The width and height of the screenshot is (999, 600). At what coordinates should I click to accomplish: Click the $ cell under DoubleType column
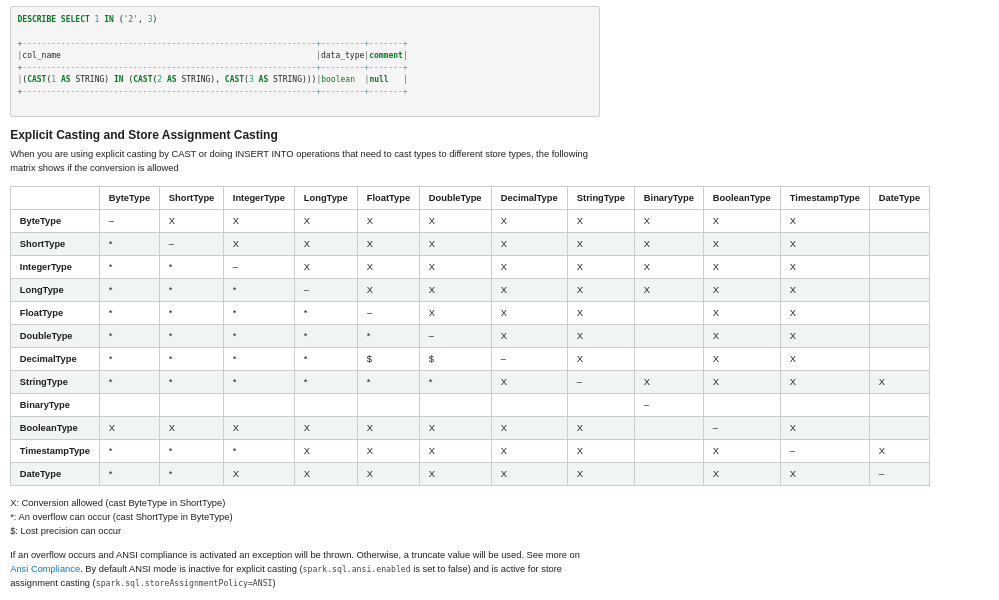431,359
